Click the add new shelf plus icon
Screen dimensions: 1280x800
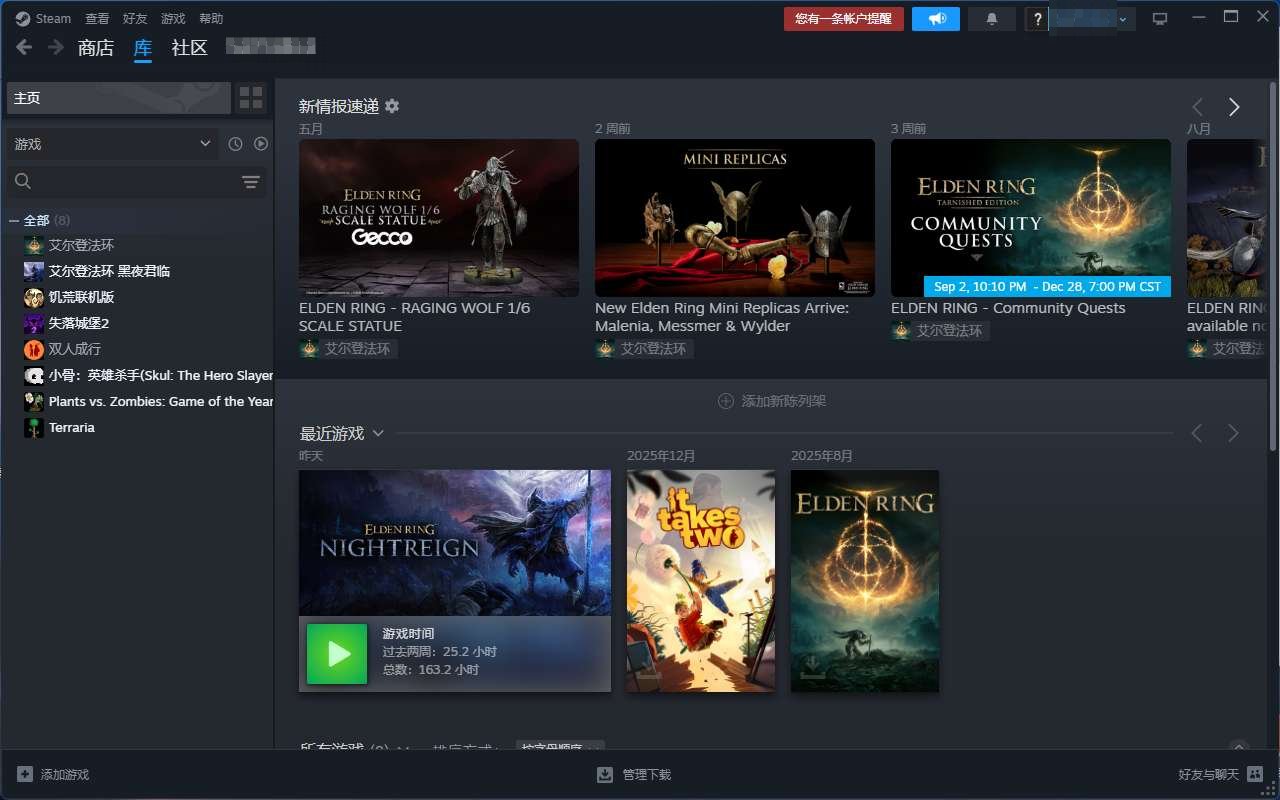pos(726,401)
